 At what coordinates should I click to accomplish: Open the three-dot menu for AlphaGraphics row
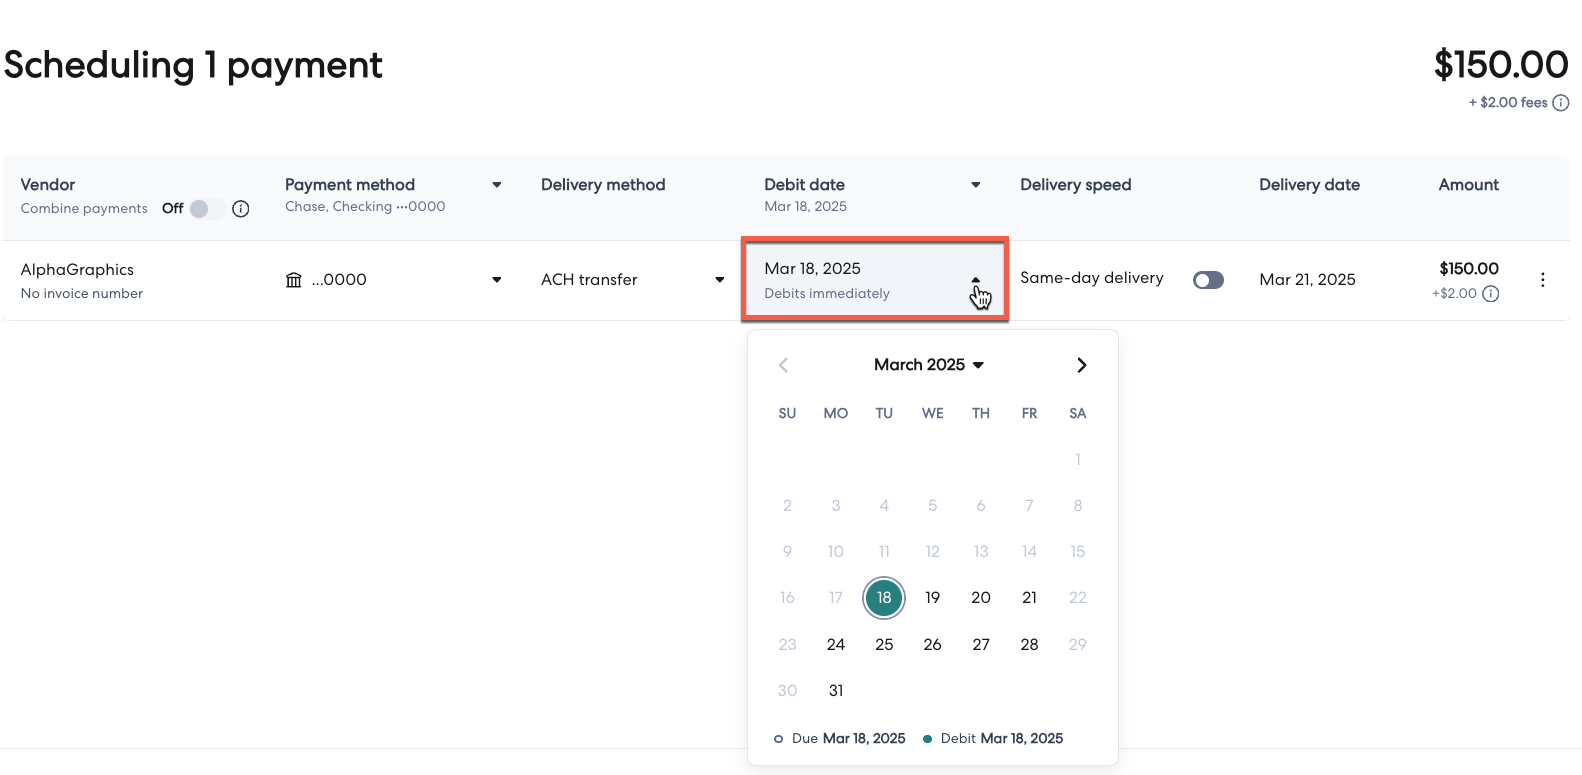tap(1542, 280)
